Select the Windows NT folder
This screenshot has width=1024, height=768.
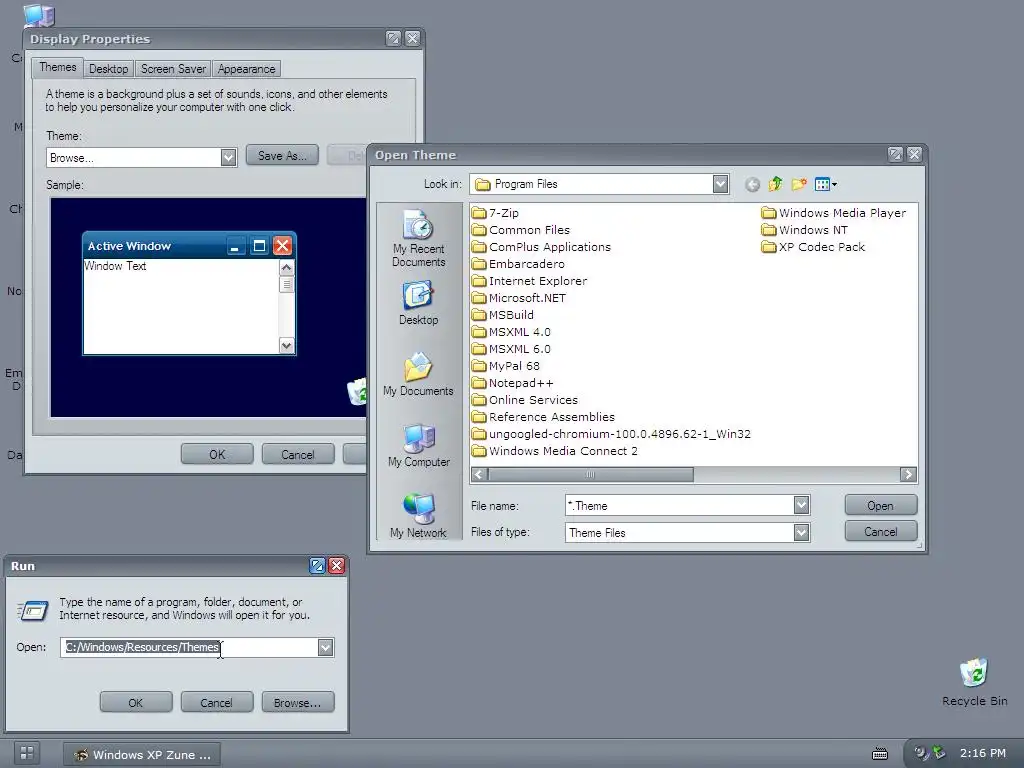coord(805,230)
